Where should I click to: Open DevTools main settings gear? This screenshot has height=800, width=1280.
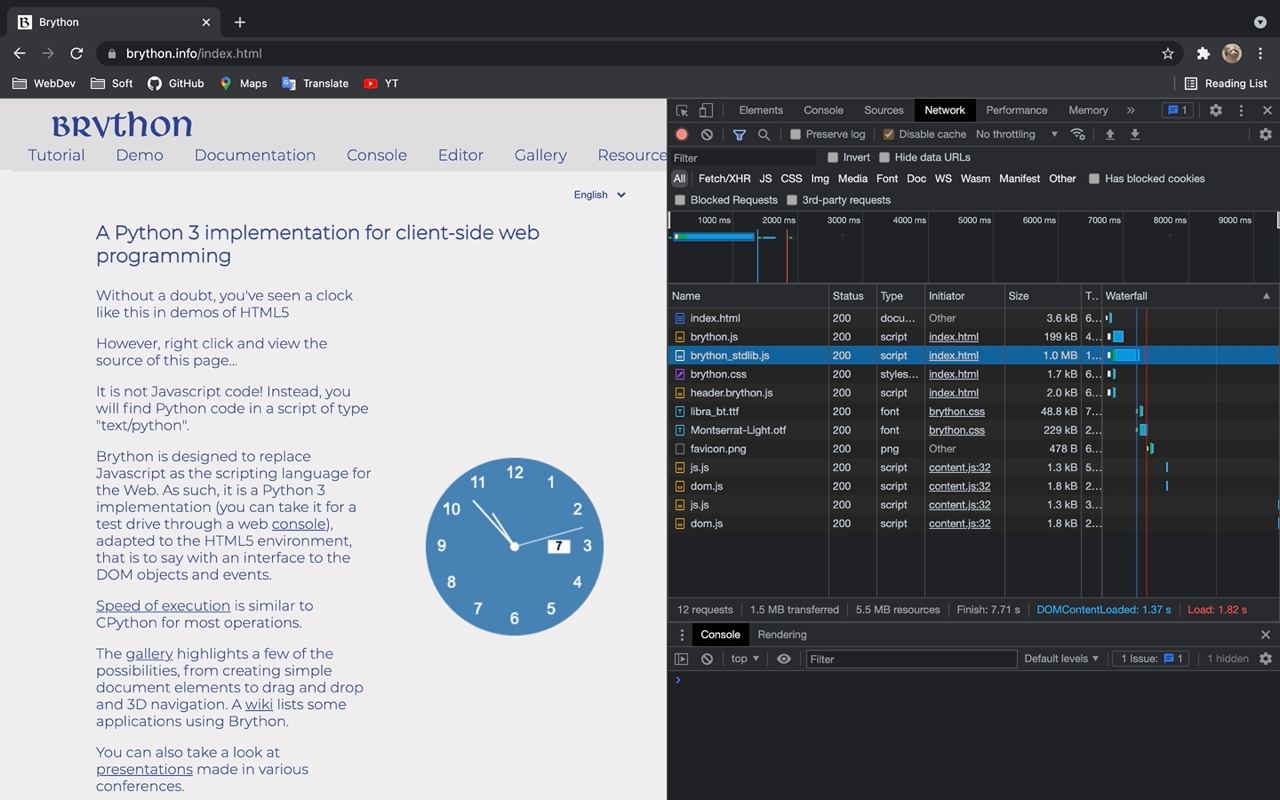pos(1216,110)
